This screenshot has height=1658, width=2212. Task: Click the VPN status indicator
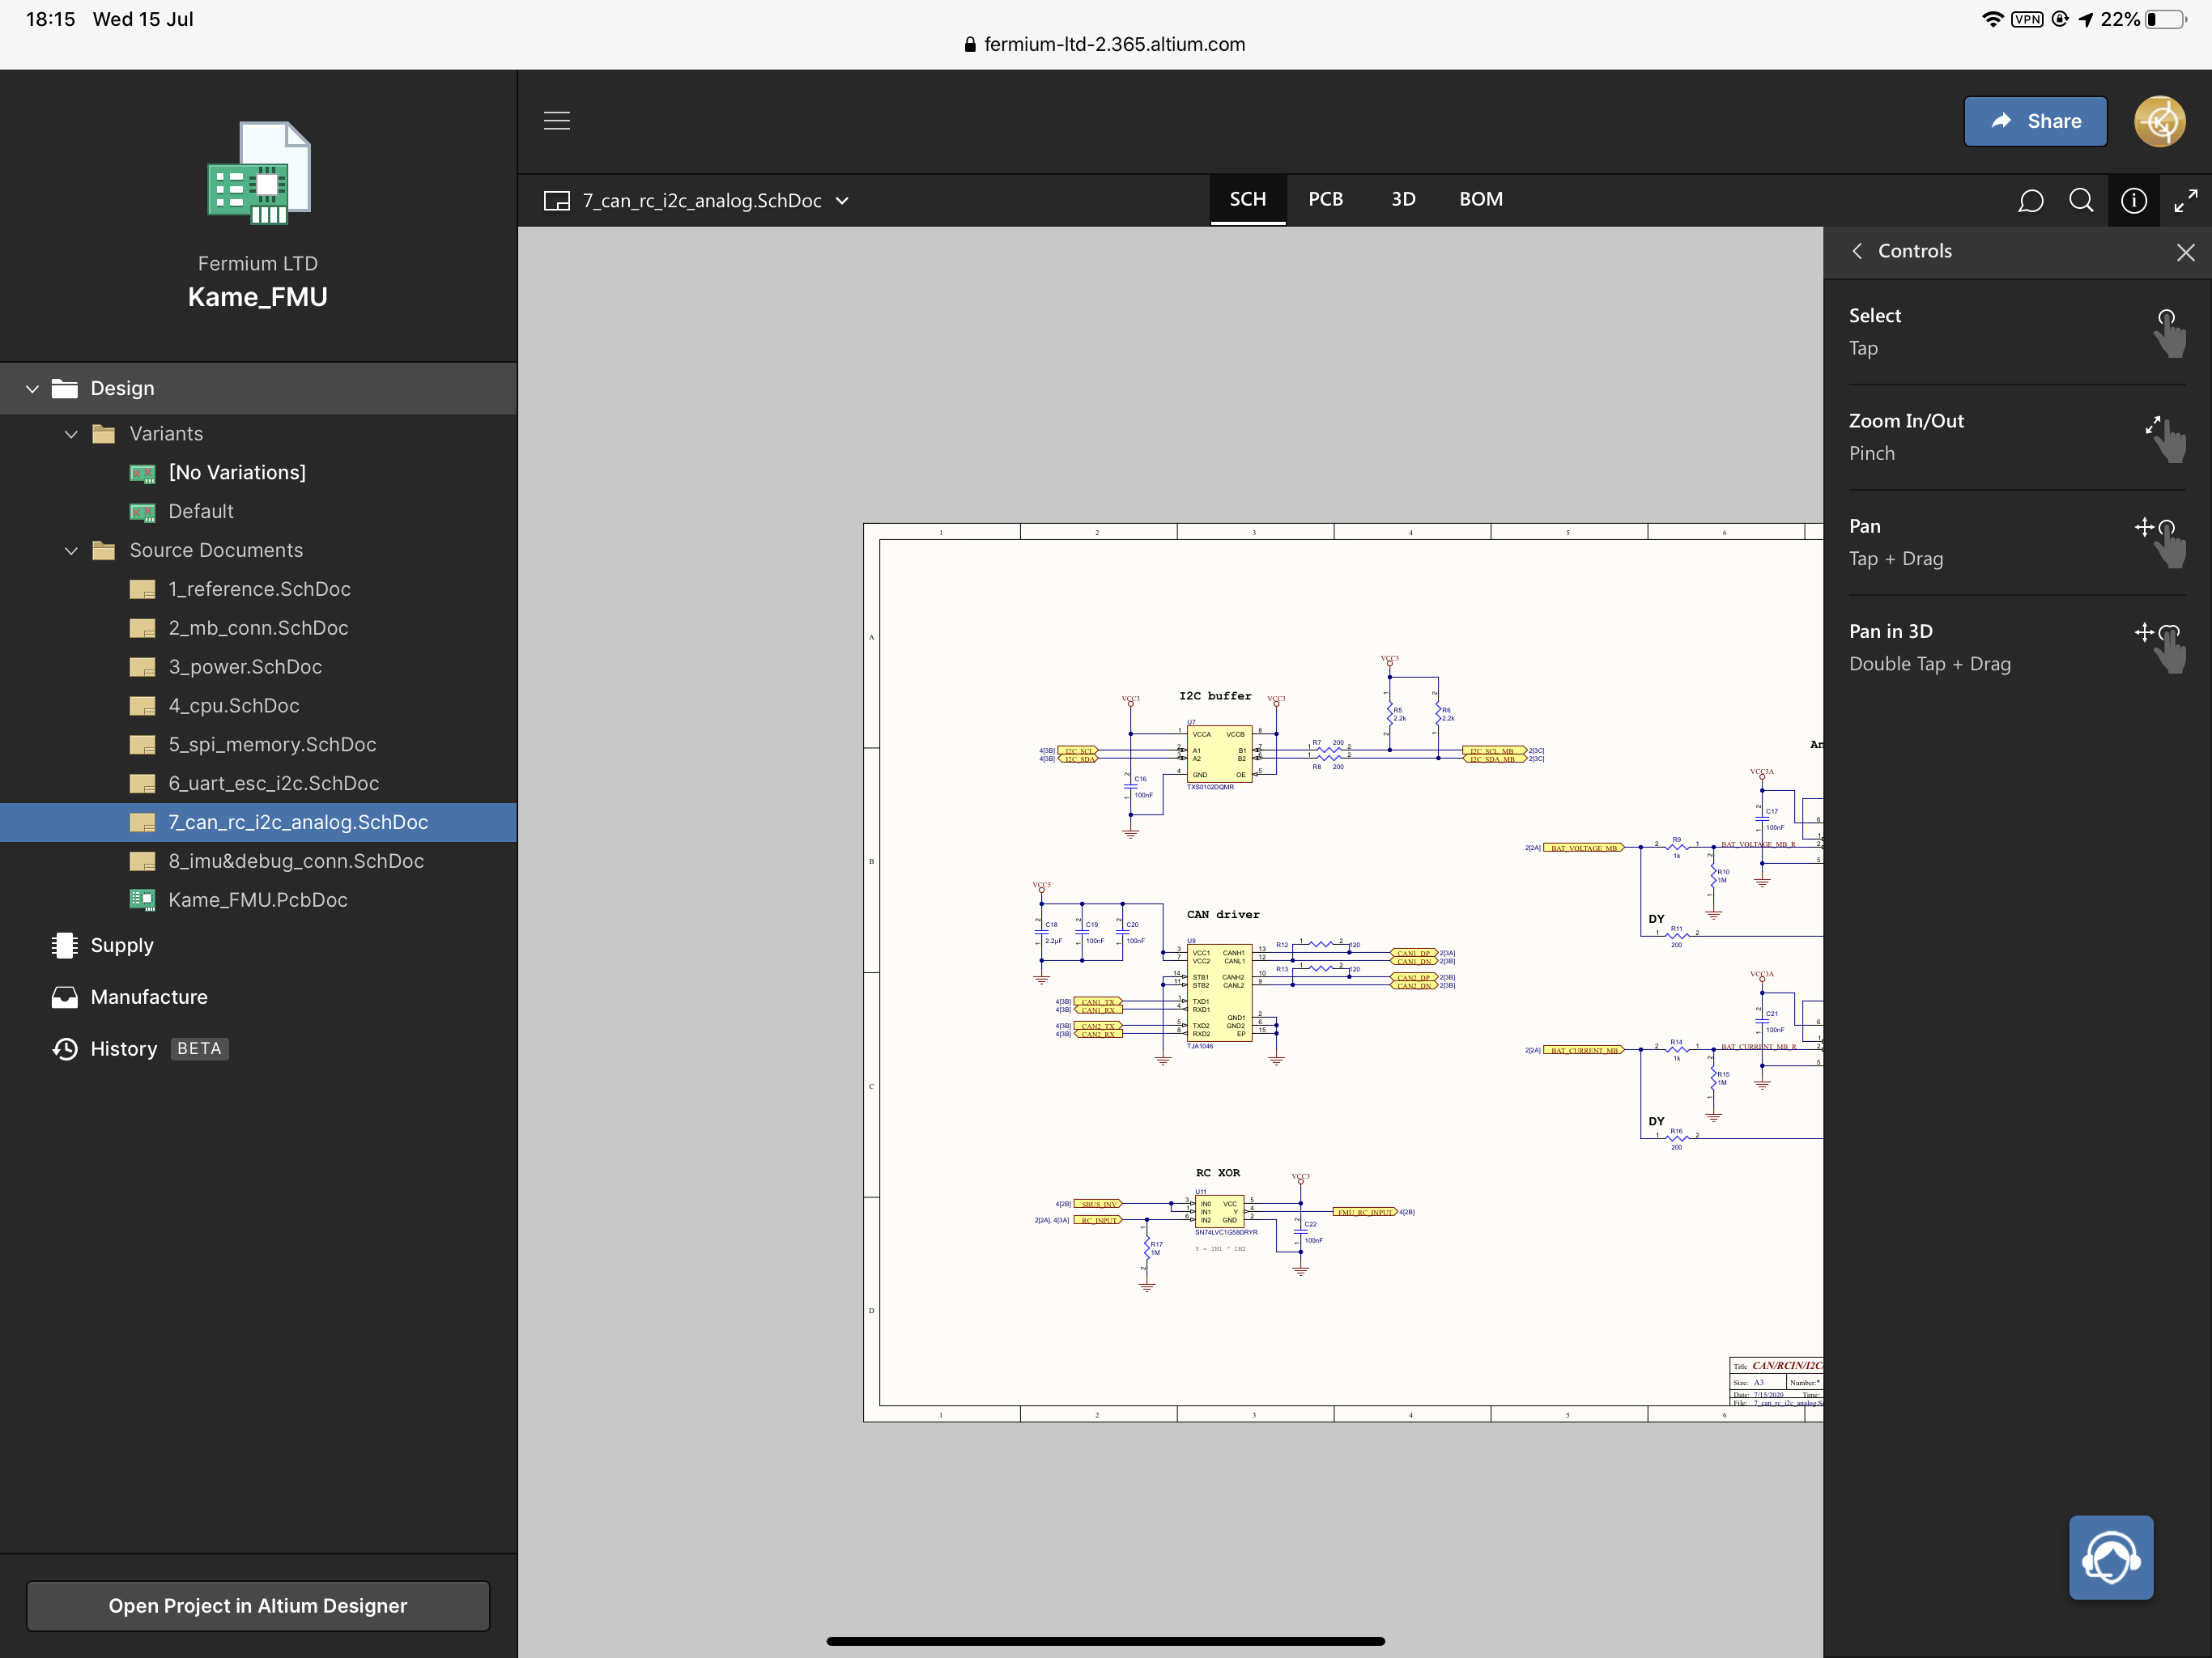click(2027, 19)
